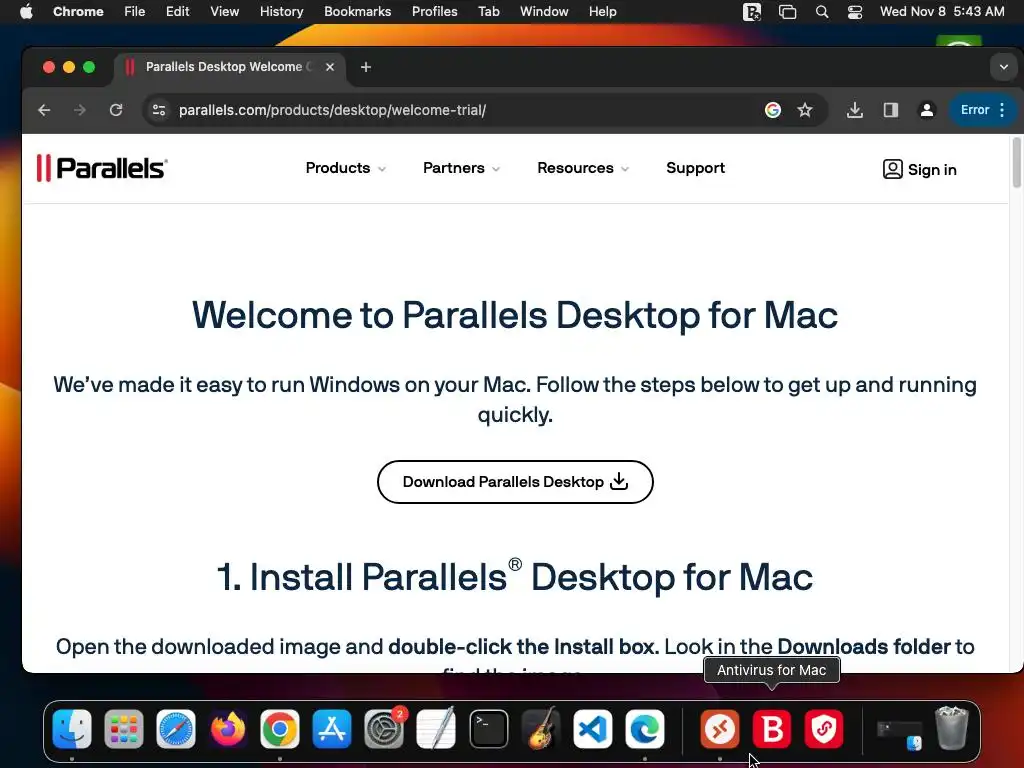Click the Google icon in address bar
Screen dimensions: 1024x768
(x=773, y=110)
